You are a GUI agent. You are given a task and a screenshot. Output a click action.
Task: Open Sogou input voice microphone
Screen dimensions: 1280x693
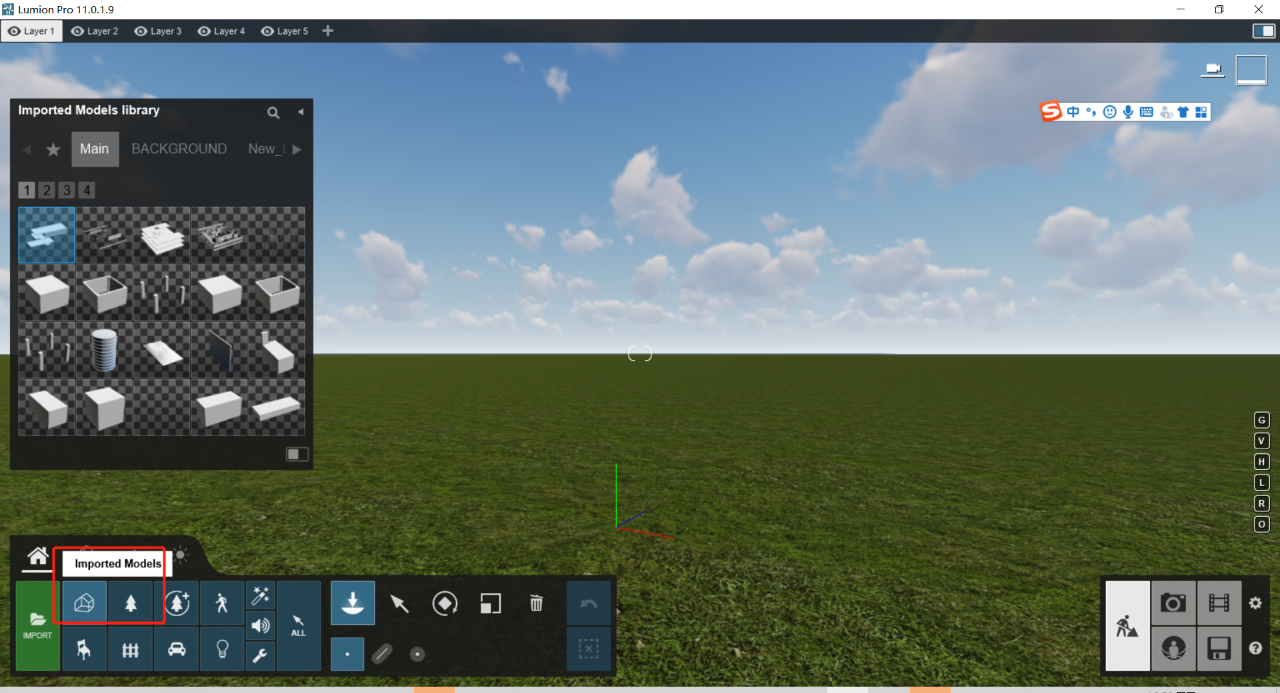point(1128,112)
